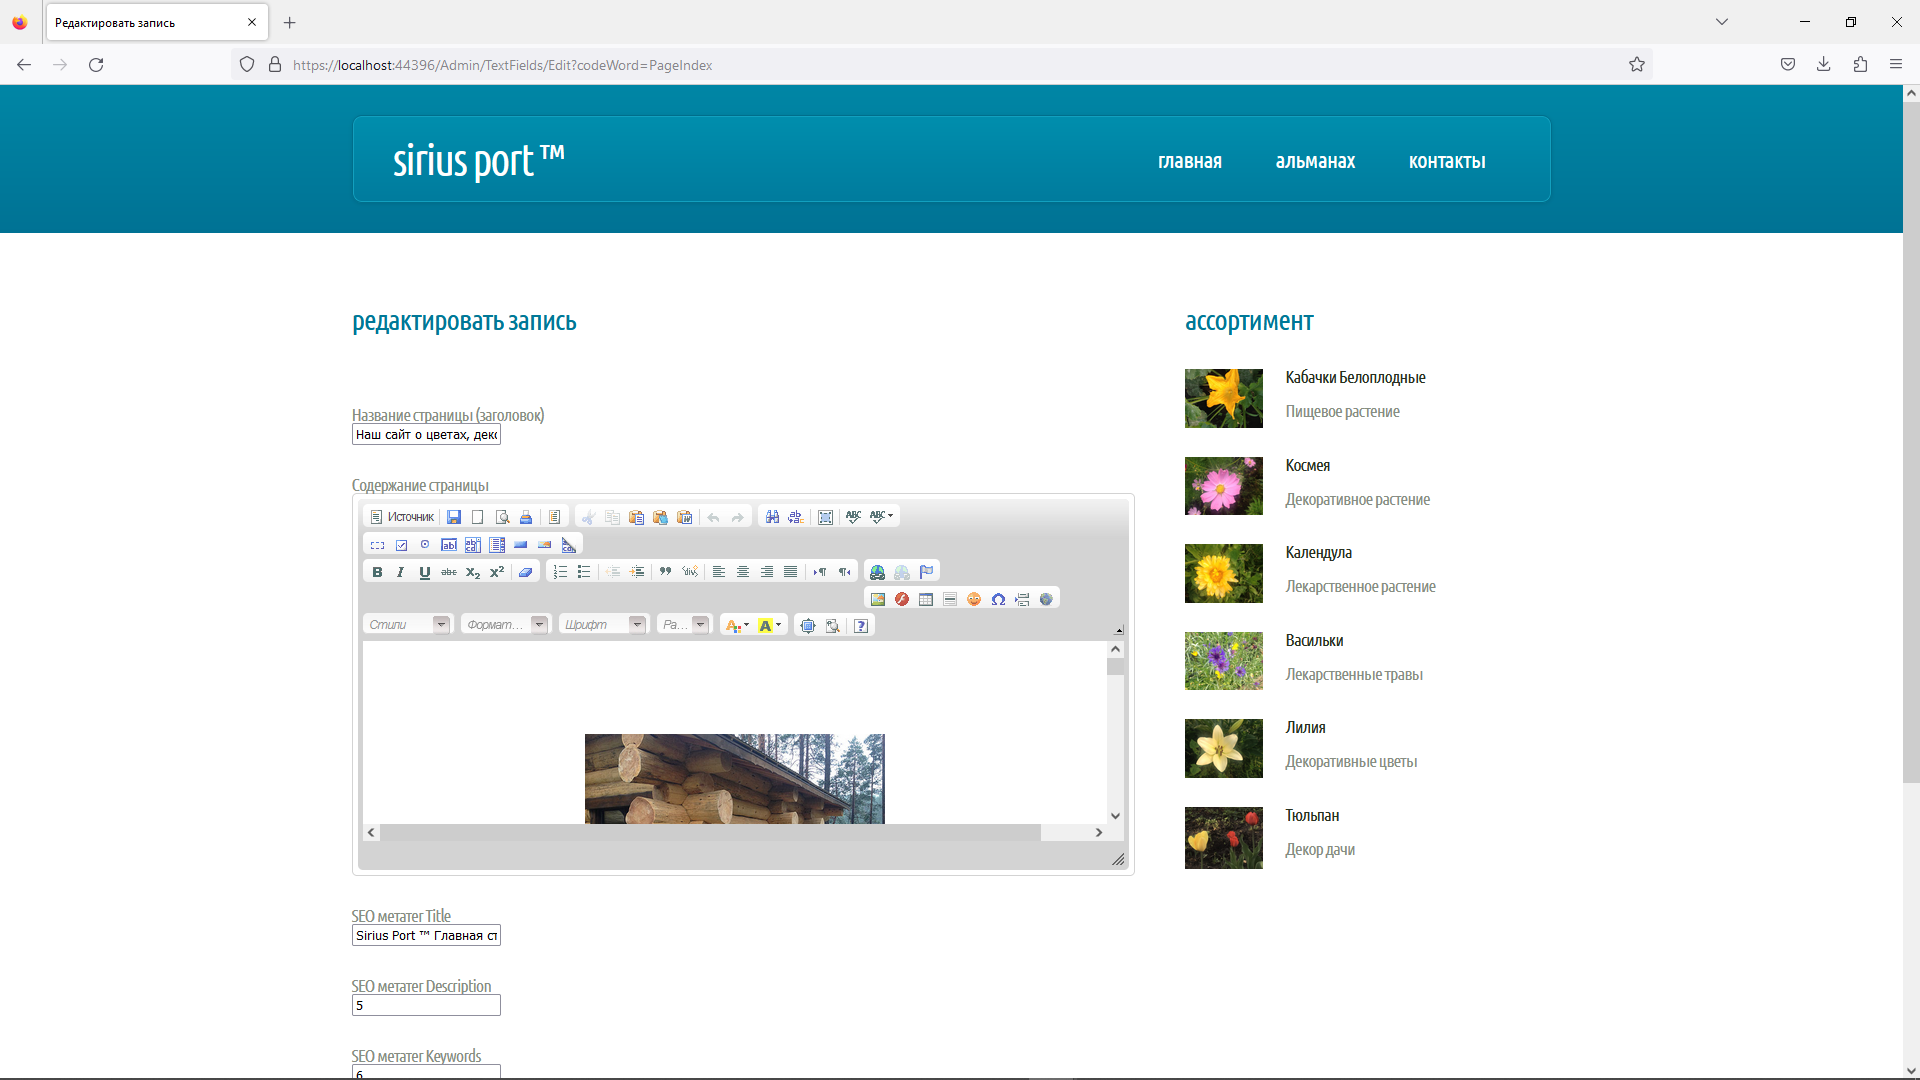Open the альманах menu item

[1315, 161]
